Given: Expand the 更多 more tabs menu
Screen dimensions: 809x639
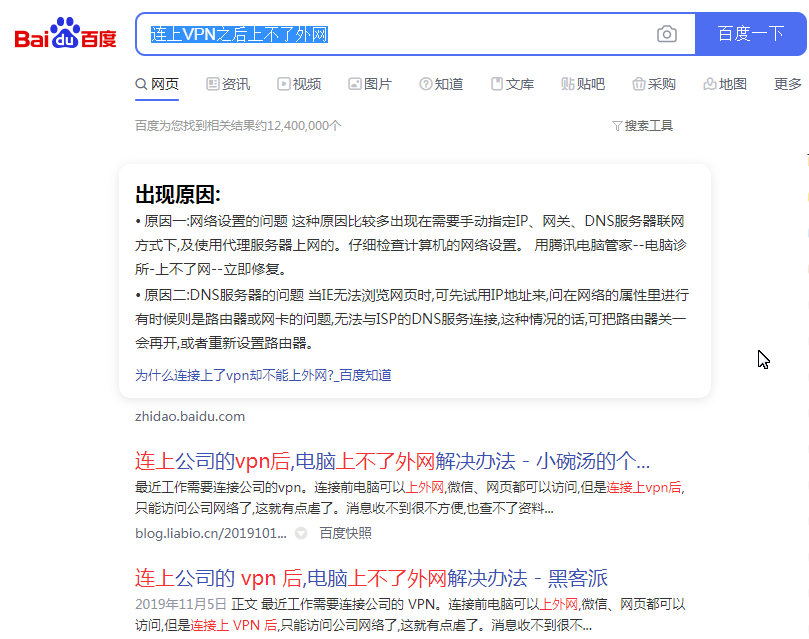Looking at the screenshot, I should coord(788,84).
